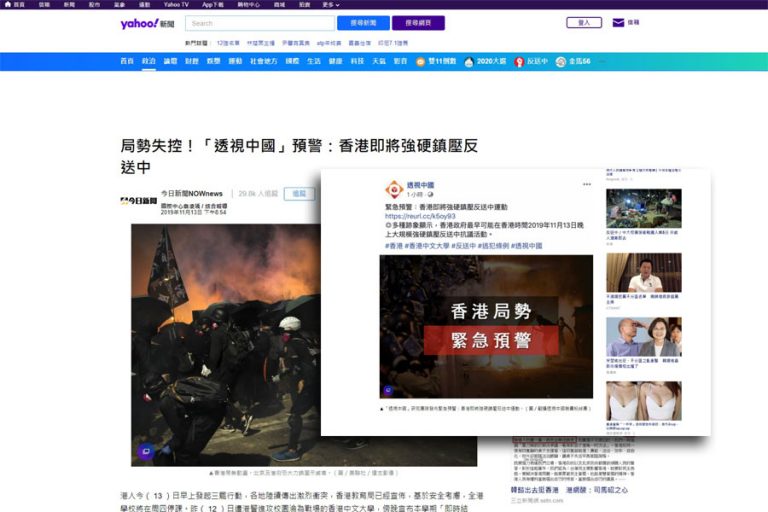Select the 政治 navigation tab

click(149, 61)
